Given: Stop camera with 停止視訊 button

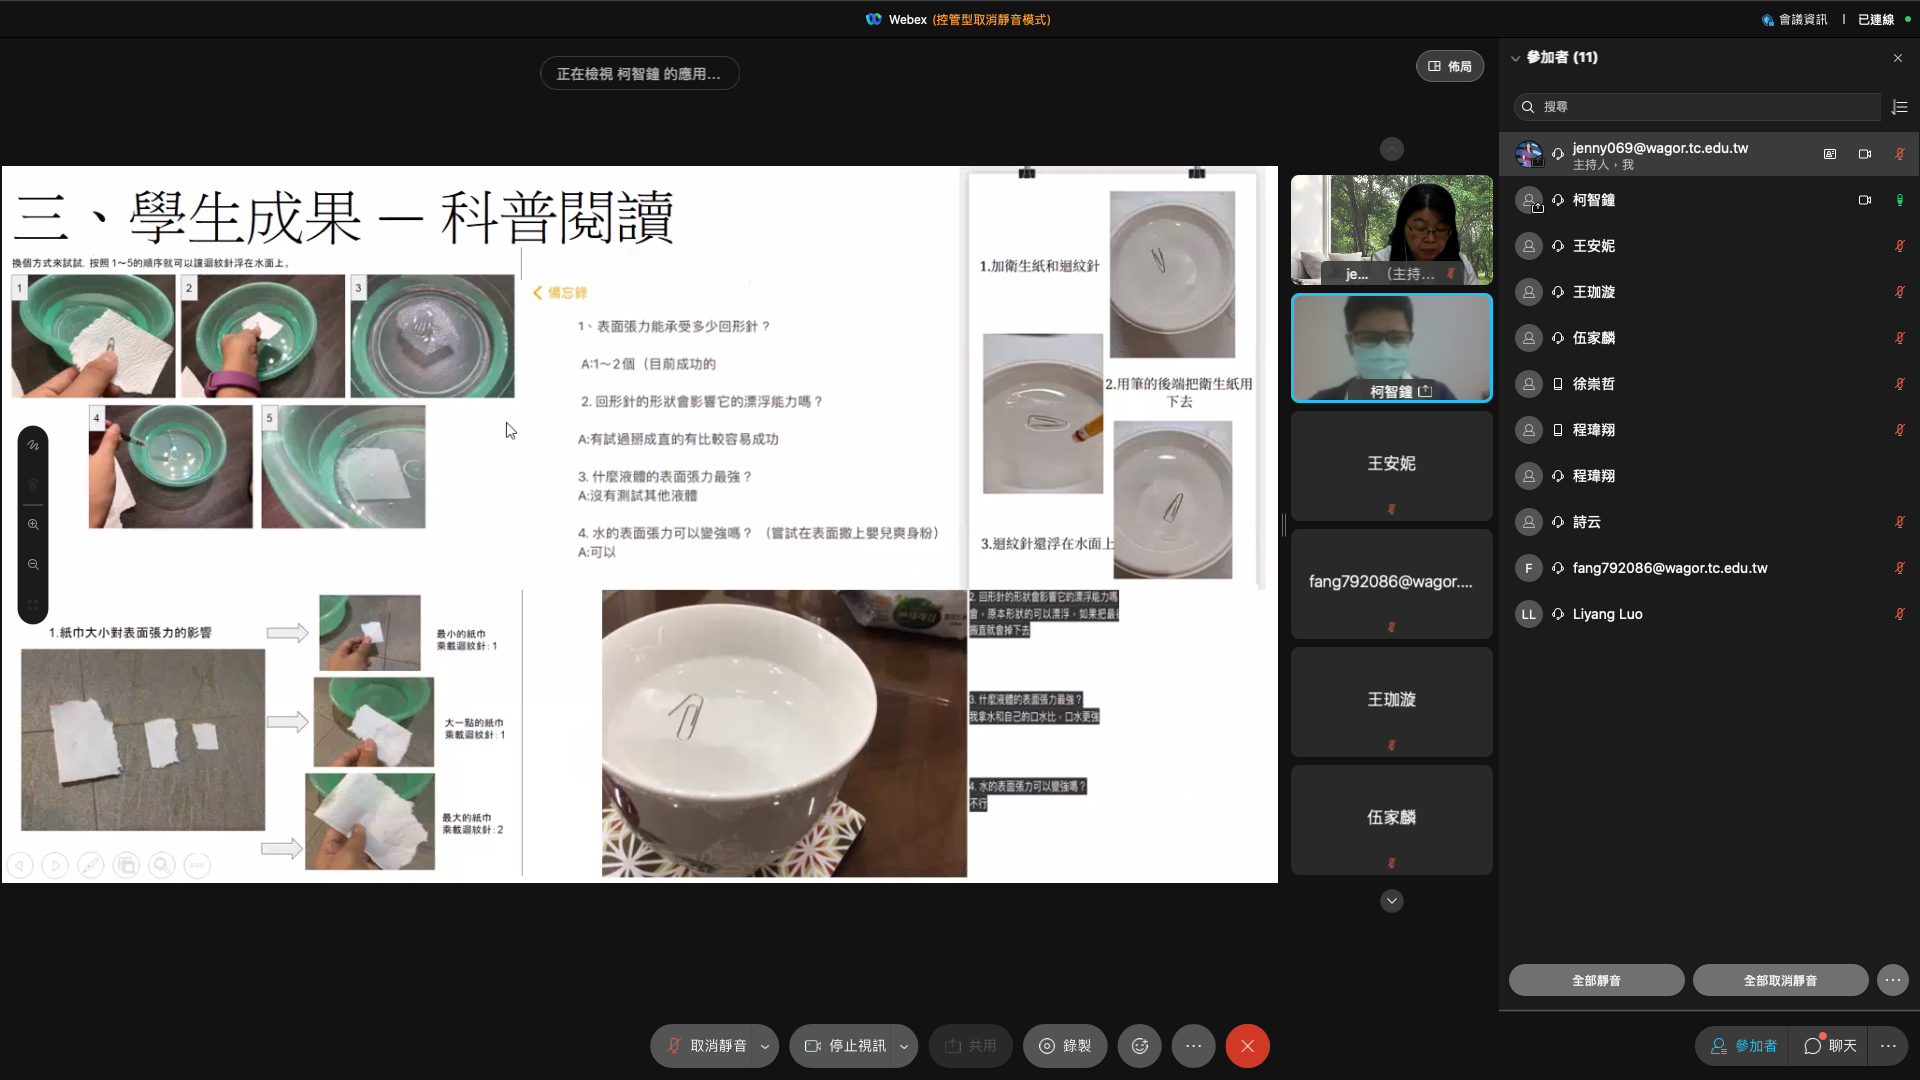Looking at the screenshot, I should click(x=844, y=1046).
